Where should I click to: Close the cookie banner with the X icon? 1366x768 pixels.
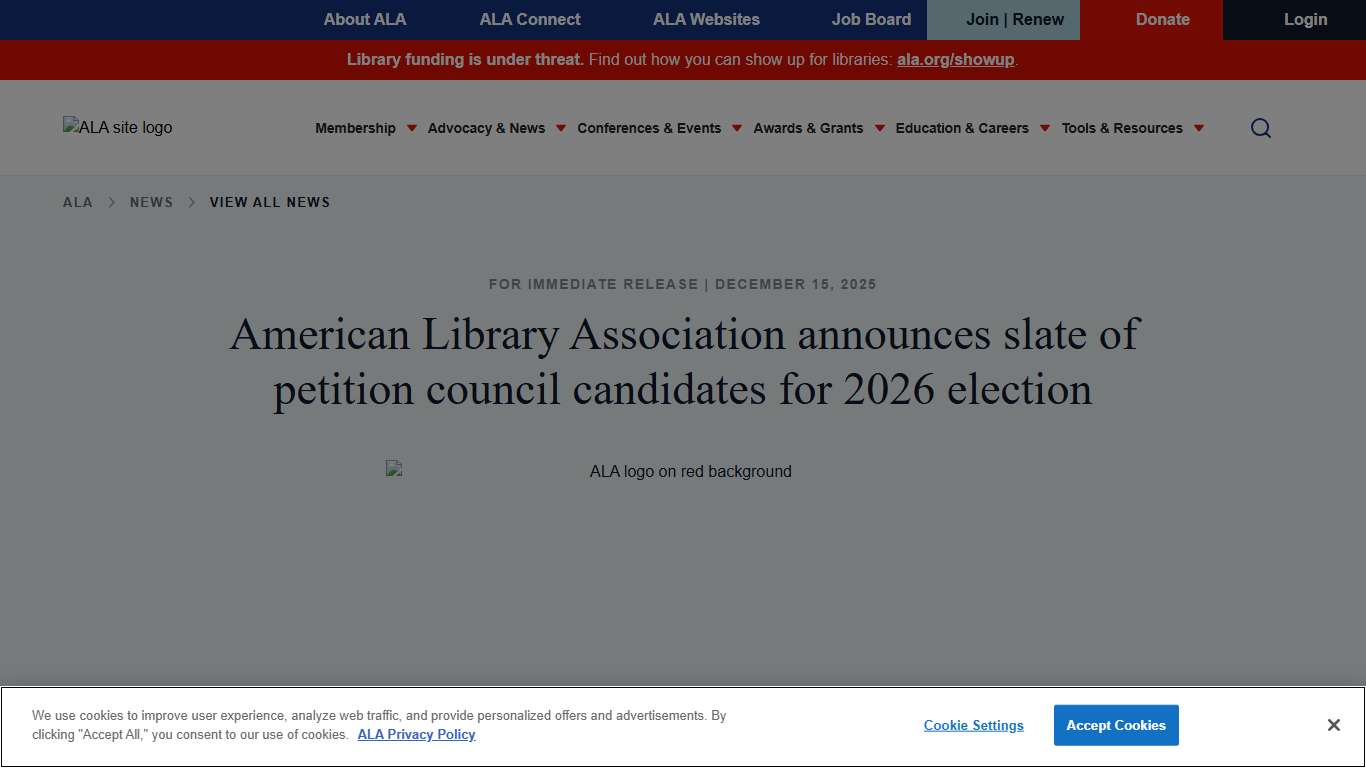coord(1333,724)
